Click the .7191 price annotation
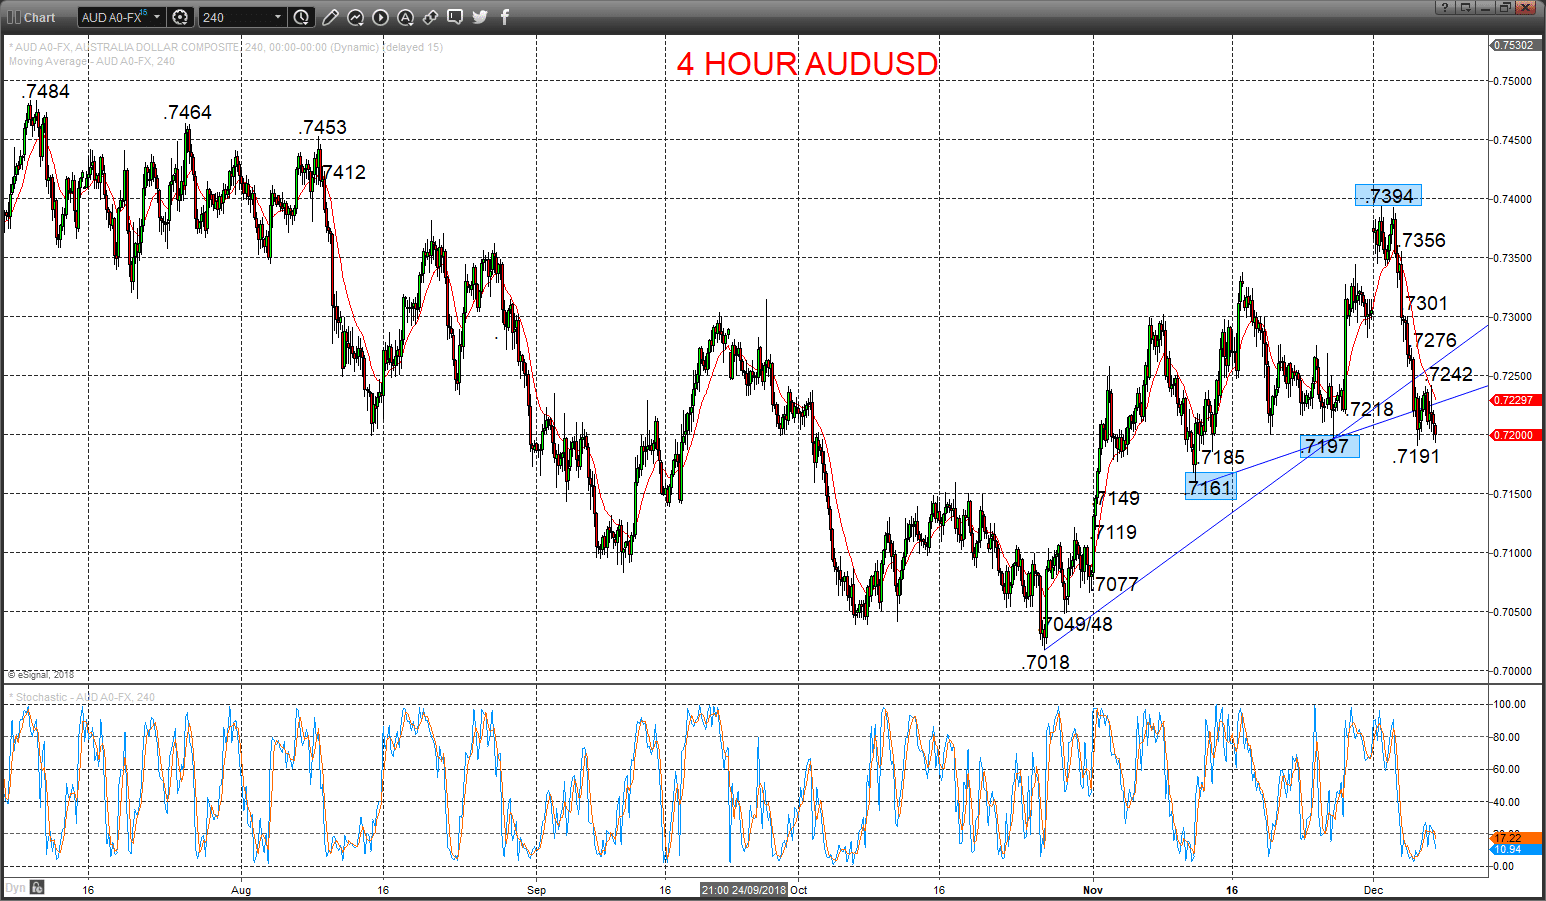Image resolution: width=1546 pixels, height=901 pixels. [x=1416, y=456]
